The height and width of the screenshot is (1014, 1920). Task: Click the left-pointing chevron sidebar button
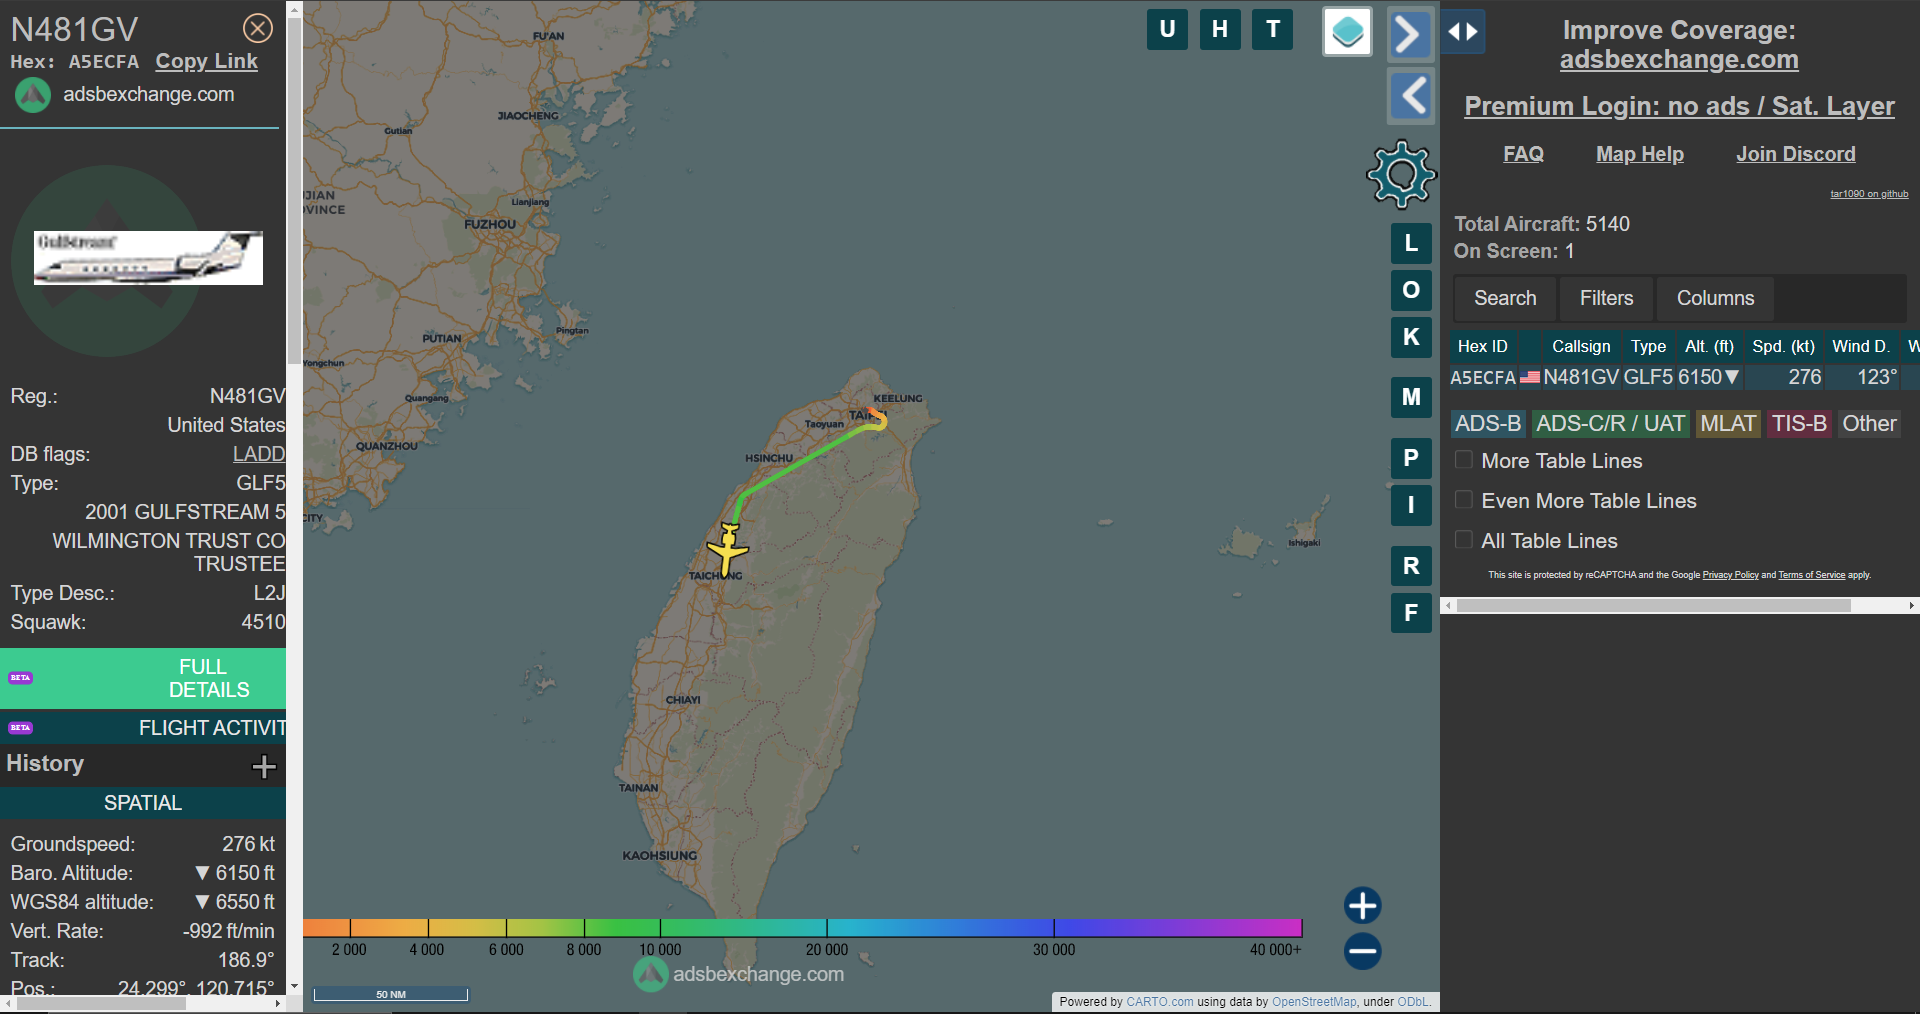pyautogui.click(x=1411, y=96)
